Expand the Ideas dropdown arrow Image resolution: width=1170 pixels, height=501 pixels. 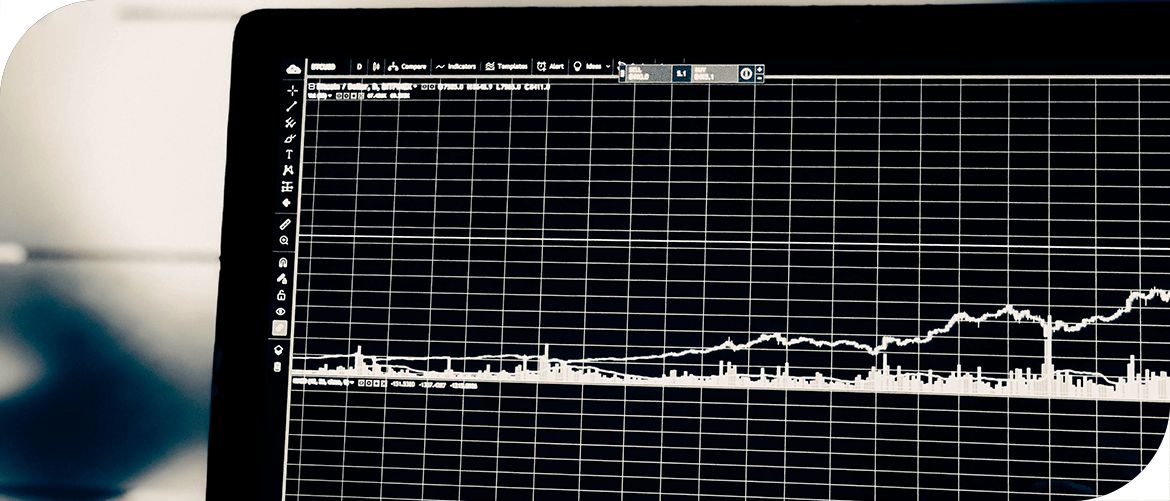point(607,66)
